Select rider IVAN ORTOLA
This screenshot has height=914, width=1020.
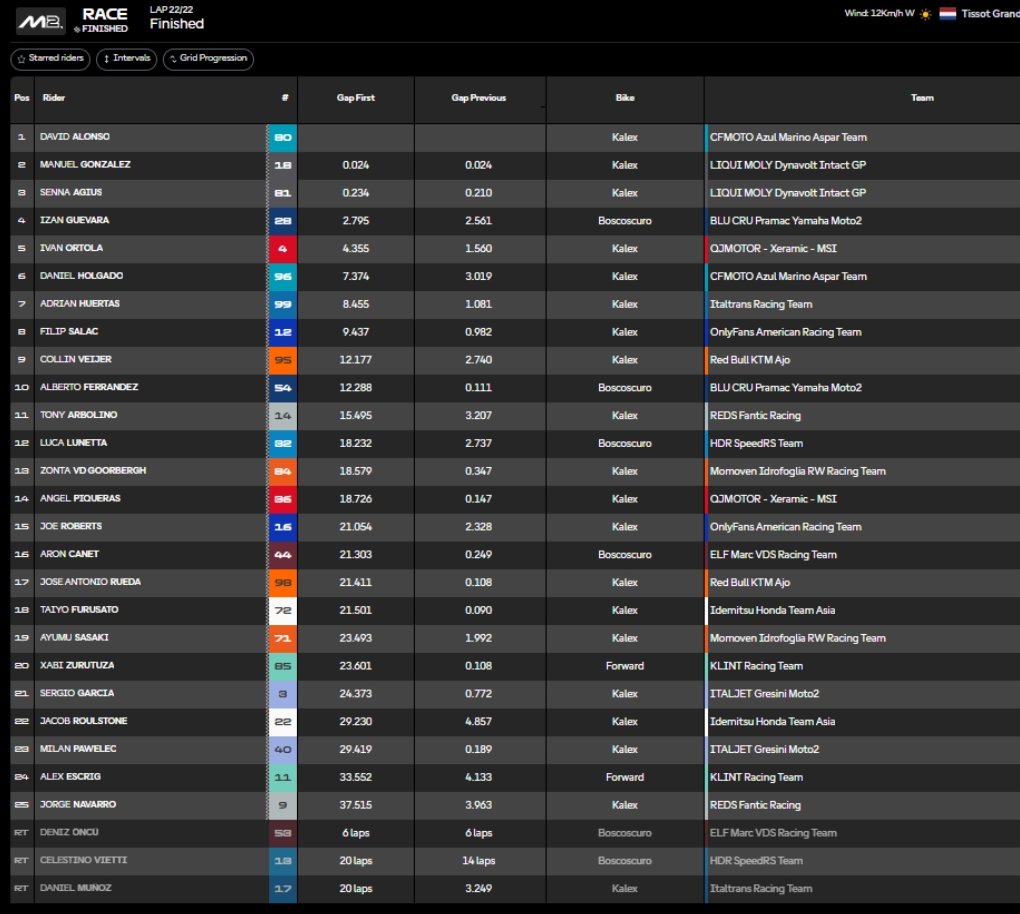tap(72, 248)
